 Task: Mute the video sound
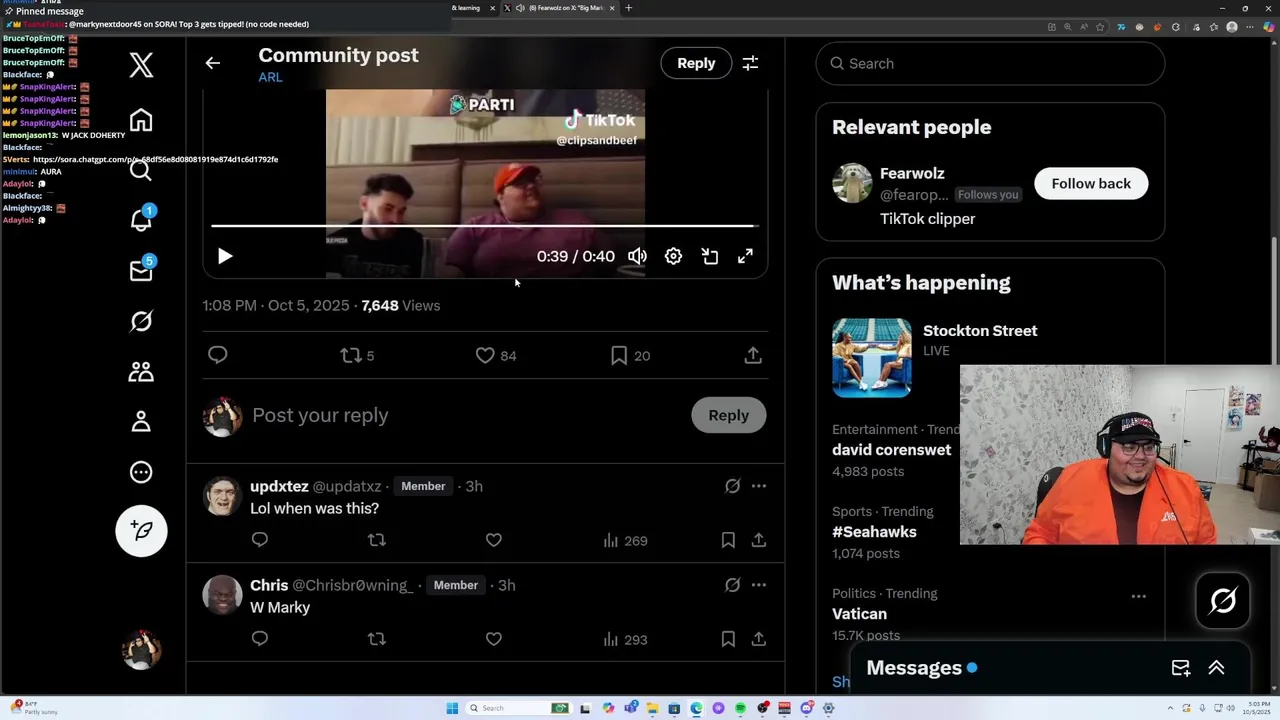coord(637,256)
